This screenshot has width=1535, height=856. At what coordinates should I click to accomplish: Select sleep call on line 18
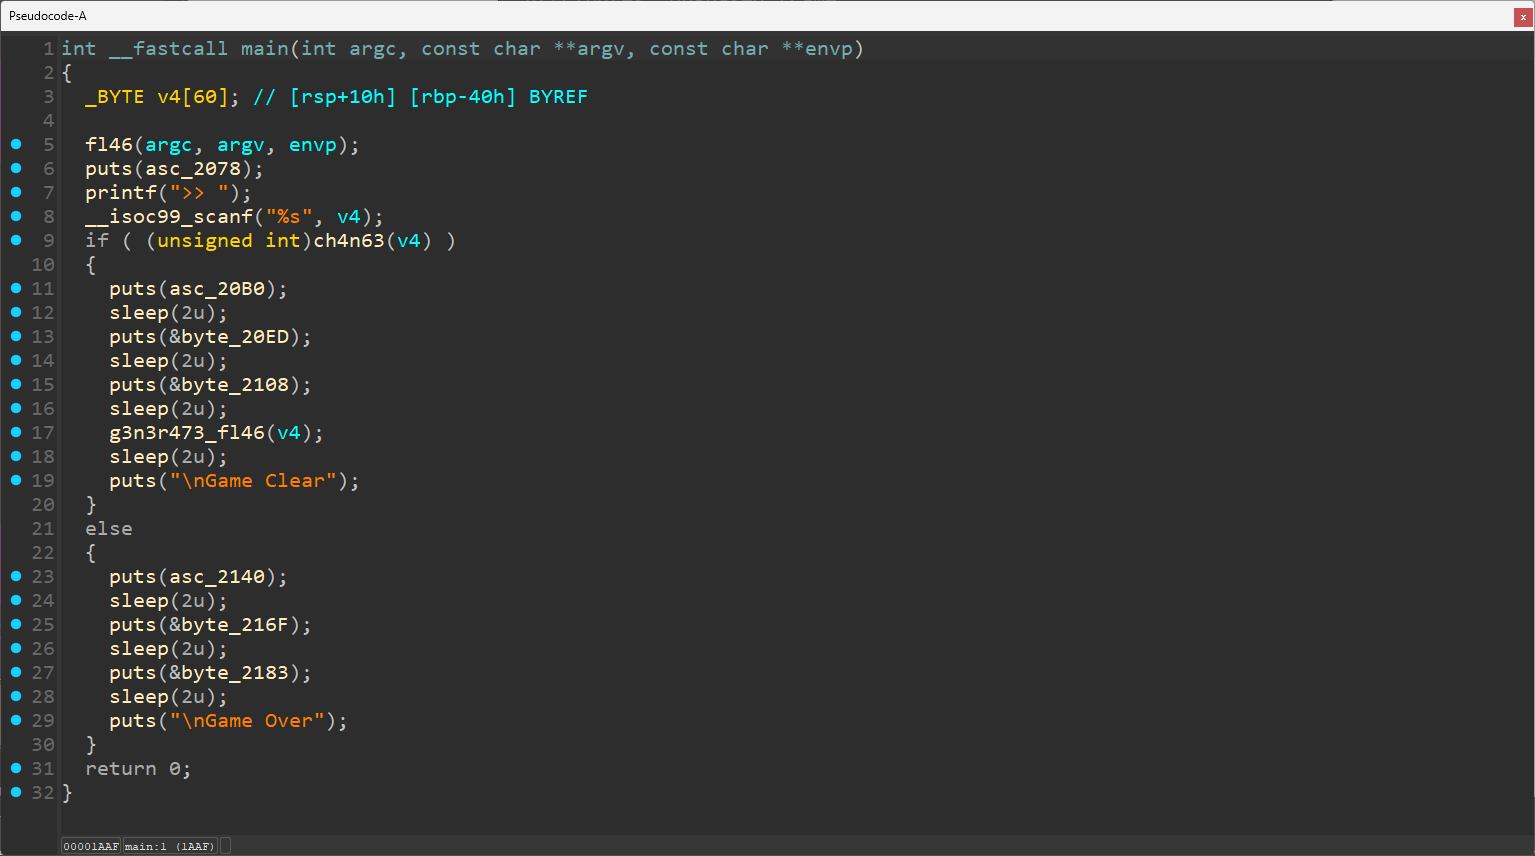[x=139, y=457]
